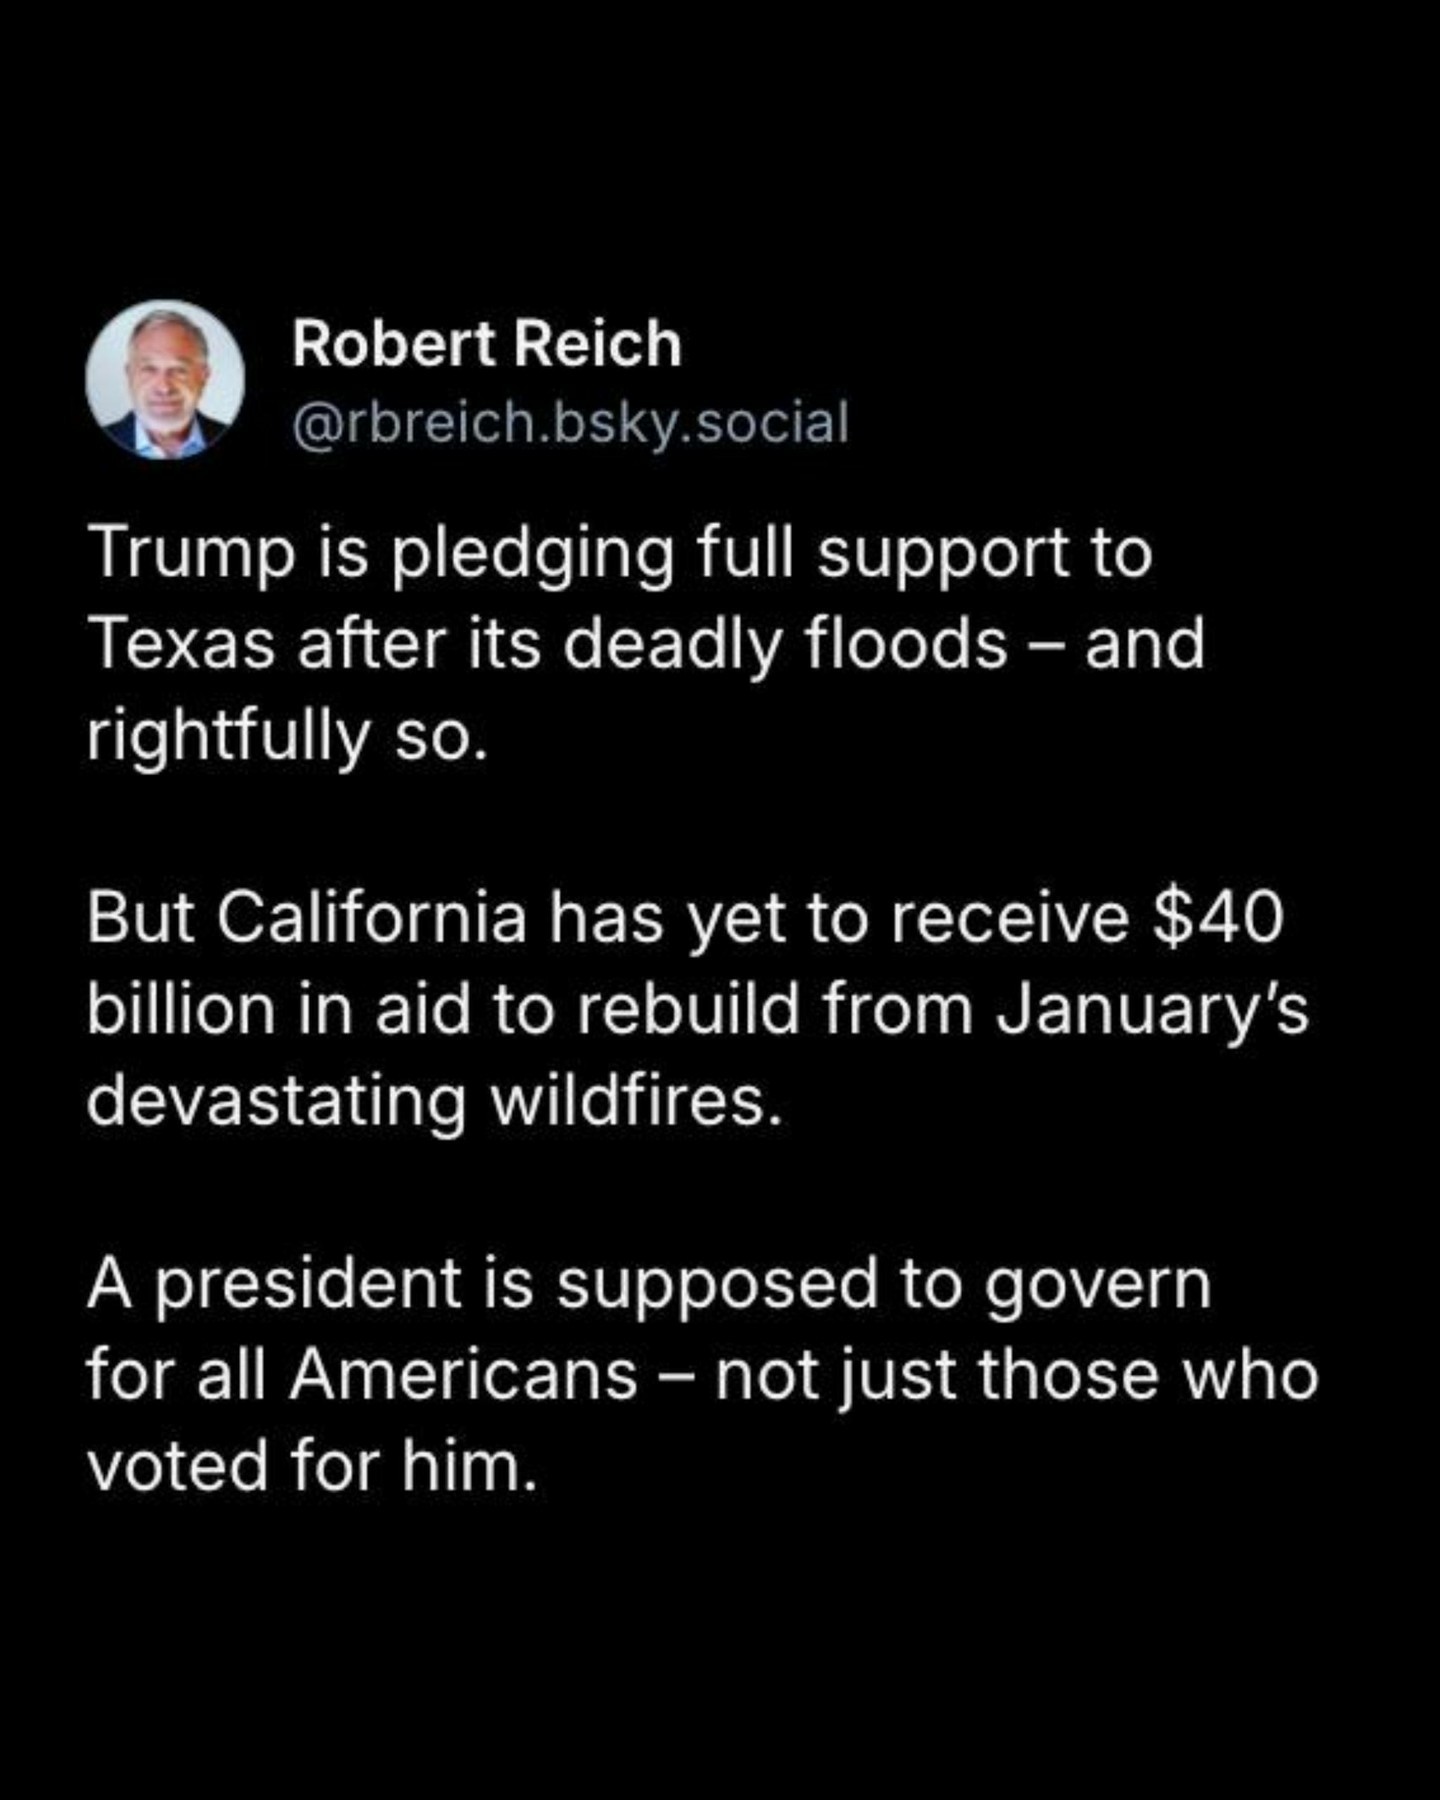
Task: Select the word "January's" in the post
Action: point(1151,1011)
